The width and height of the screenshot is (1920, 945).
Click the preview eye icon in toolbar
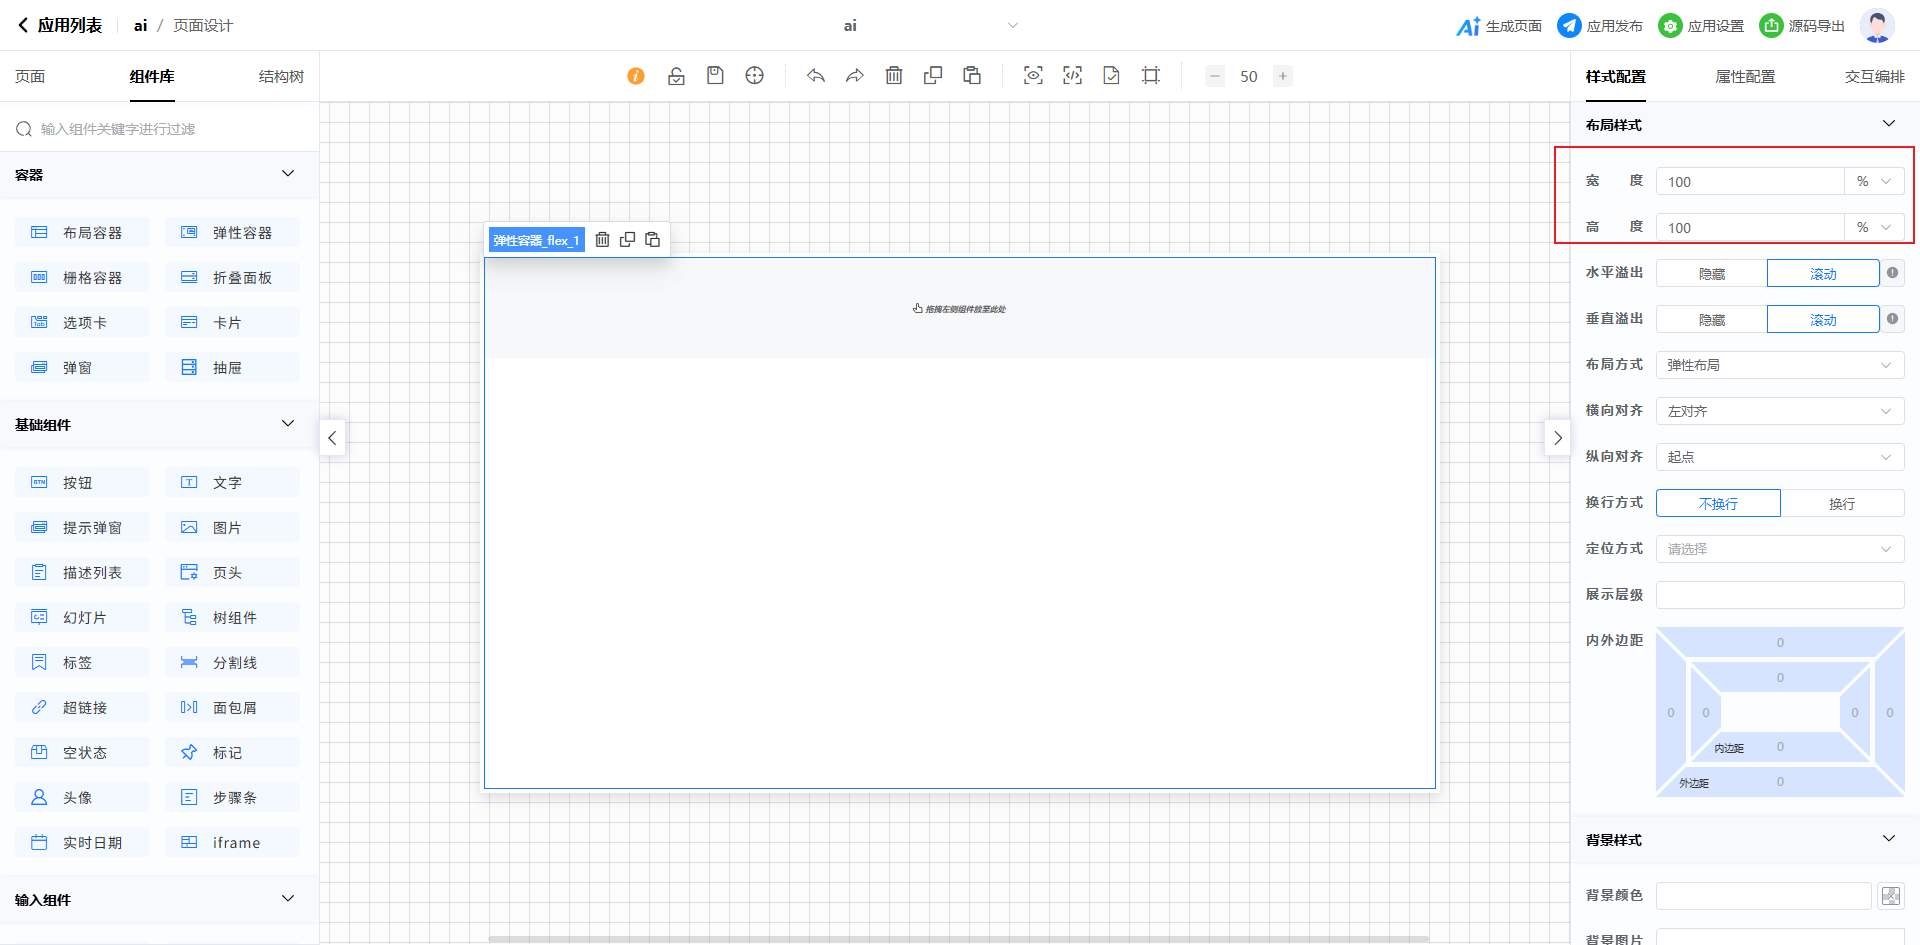1033,76
